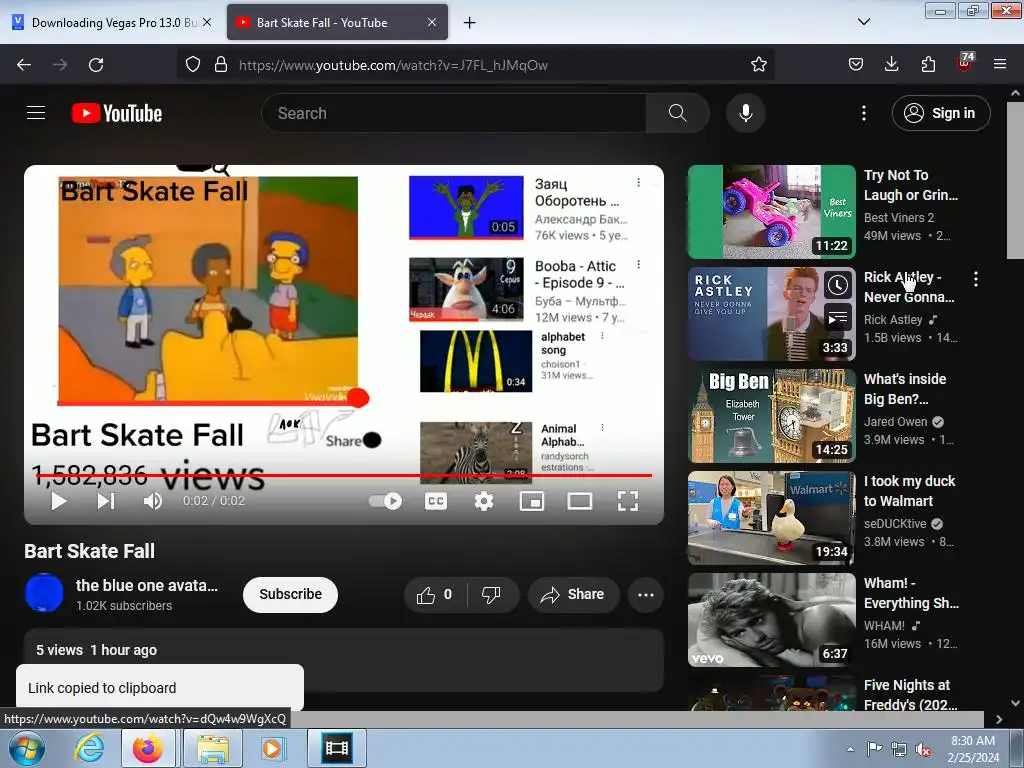This screenshot has width=1024, height=768.
Task: Open Windows Media Player on taskbar
Action: click(x=272, y=748)
